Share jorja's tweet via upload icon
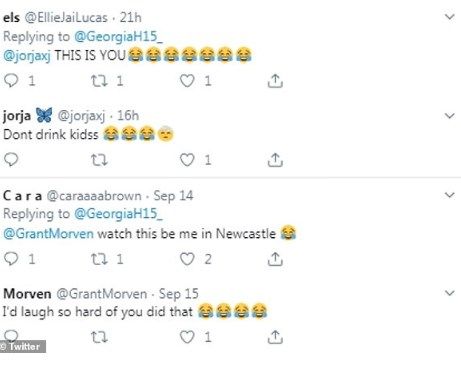Viewport: 461px width, 369px height. (275, 160)
